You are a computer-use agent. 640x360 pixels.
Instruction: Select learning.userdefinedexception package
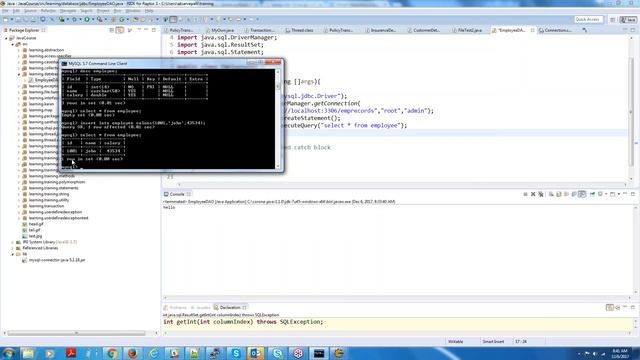pyautogui.click(x=55, y=212)
